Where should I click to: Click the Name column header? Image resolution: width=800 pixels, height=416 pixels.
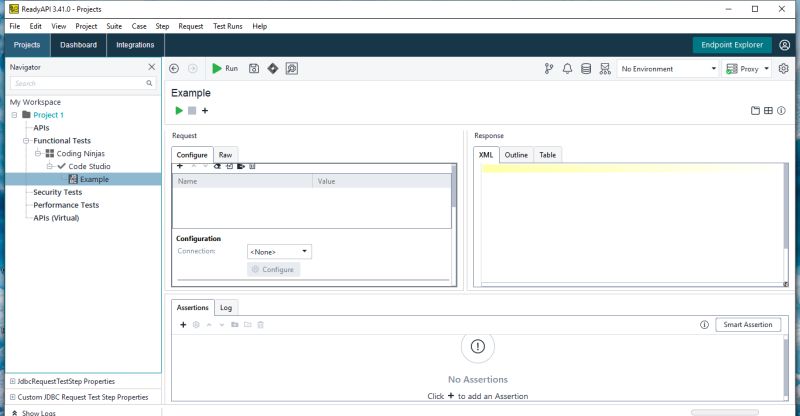pyautogui.click(x=242, y=181)
